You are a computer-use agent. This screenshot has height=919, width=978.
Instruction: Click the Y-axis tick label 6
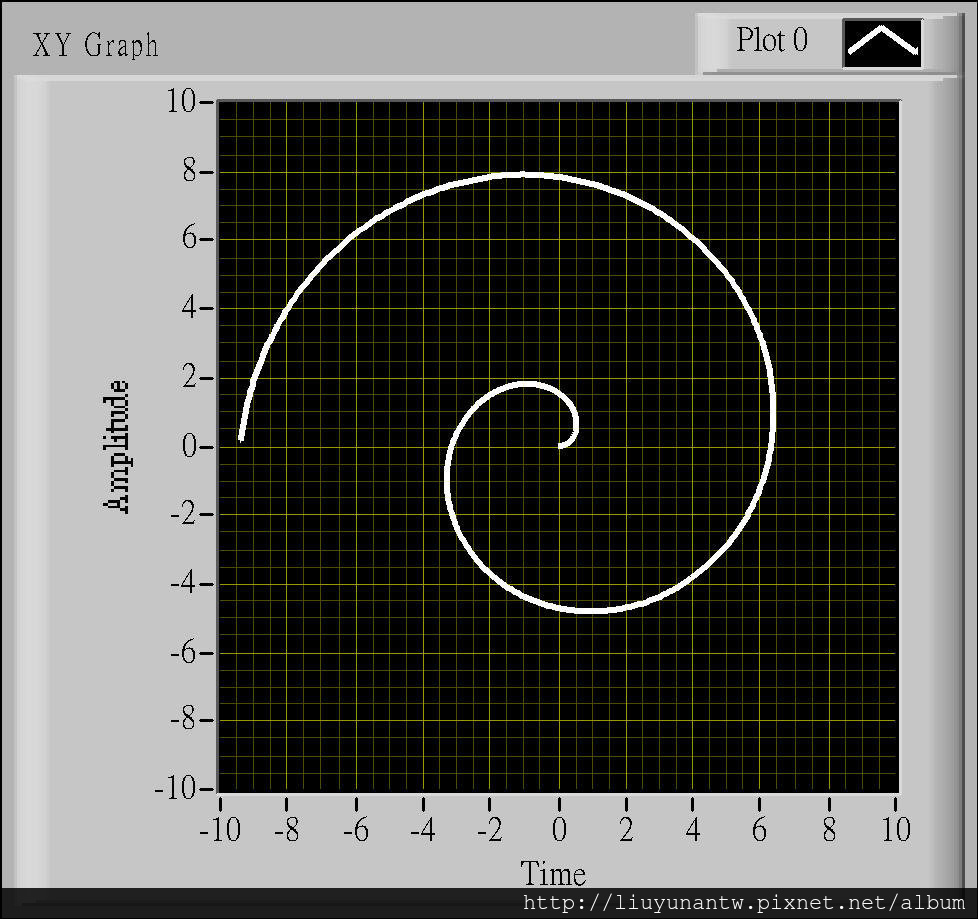click(190, 238)
